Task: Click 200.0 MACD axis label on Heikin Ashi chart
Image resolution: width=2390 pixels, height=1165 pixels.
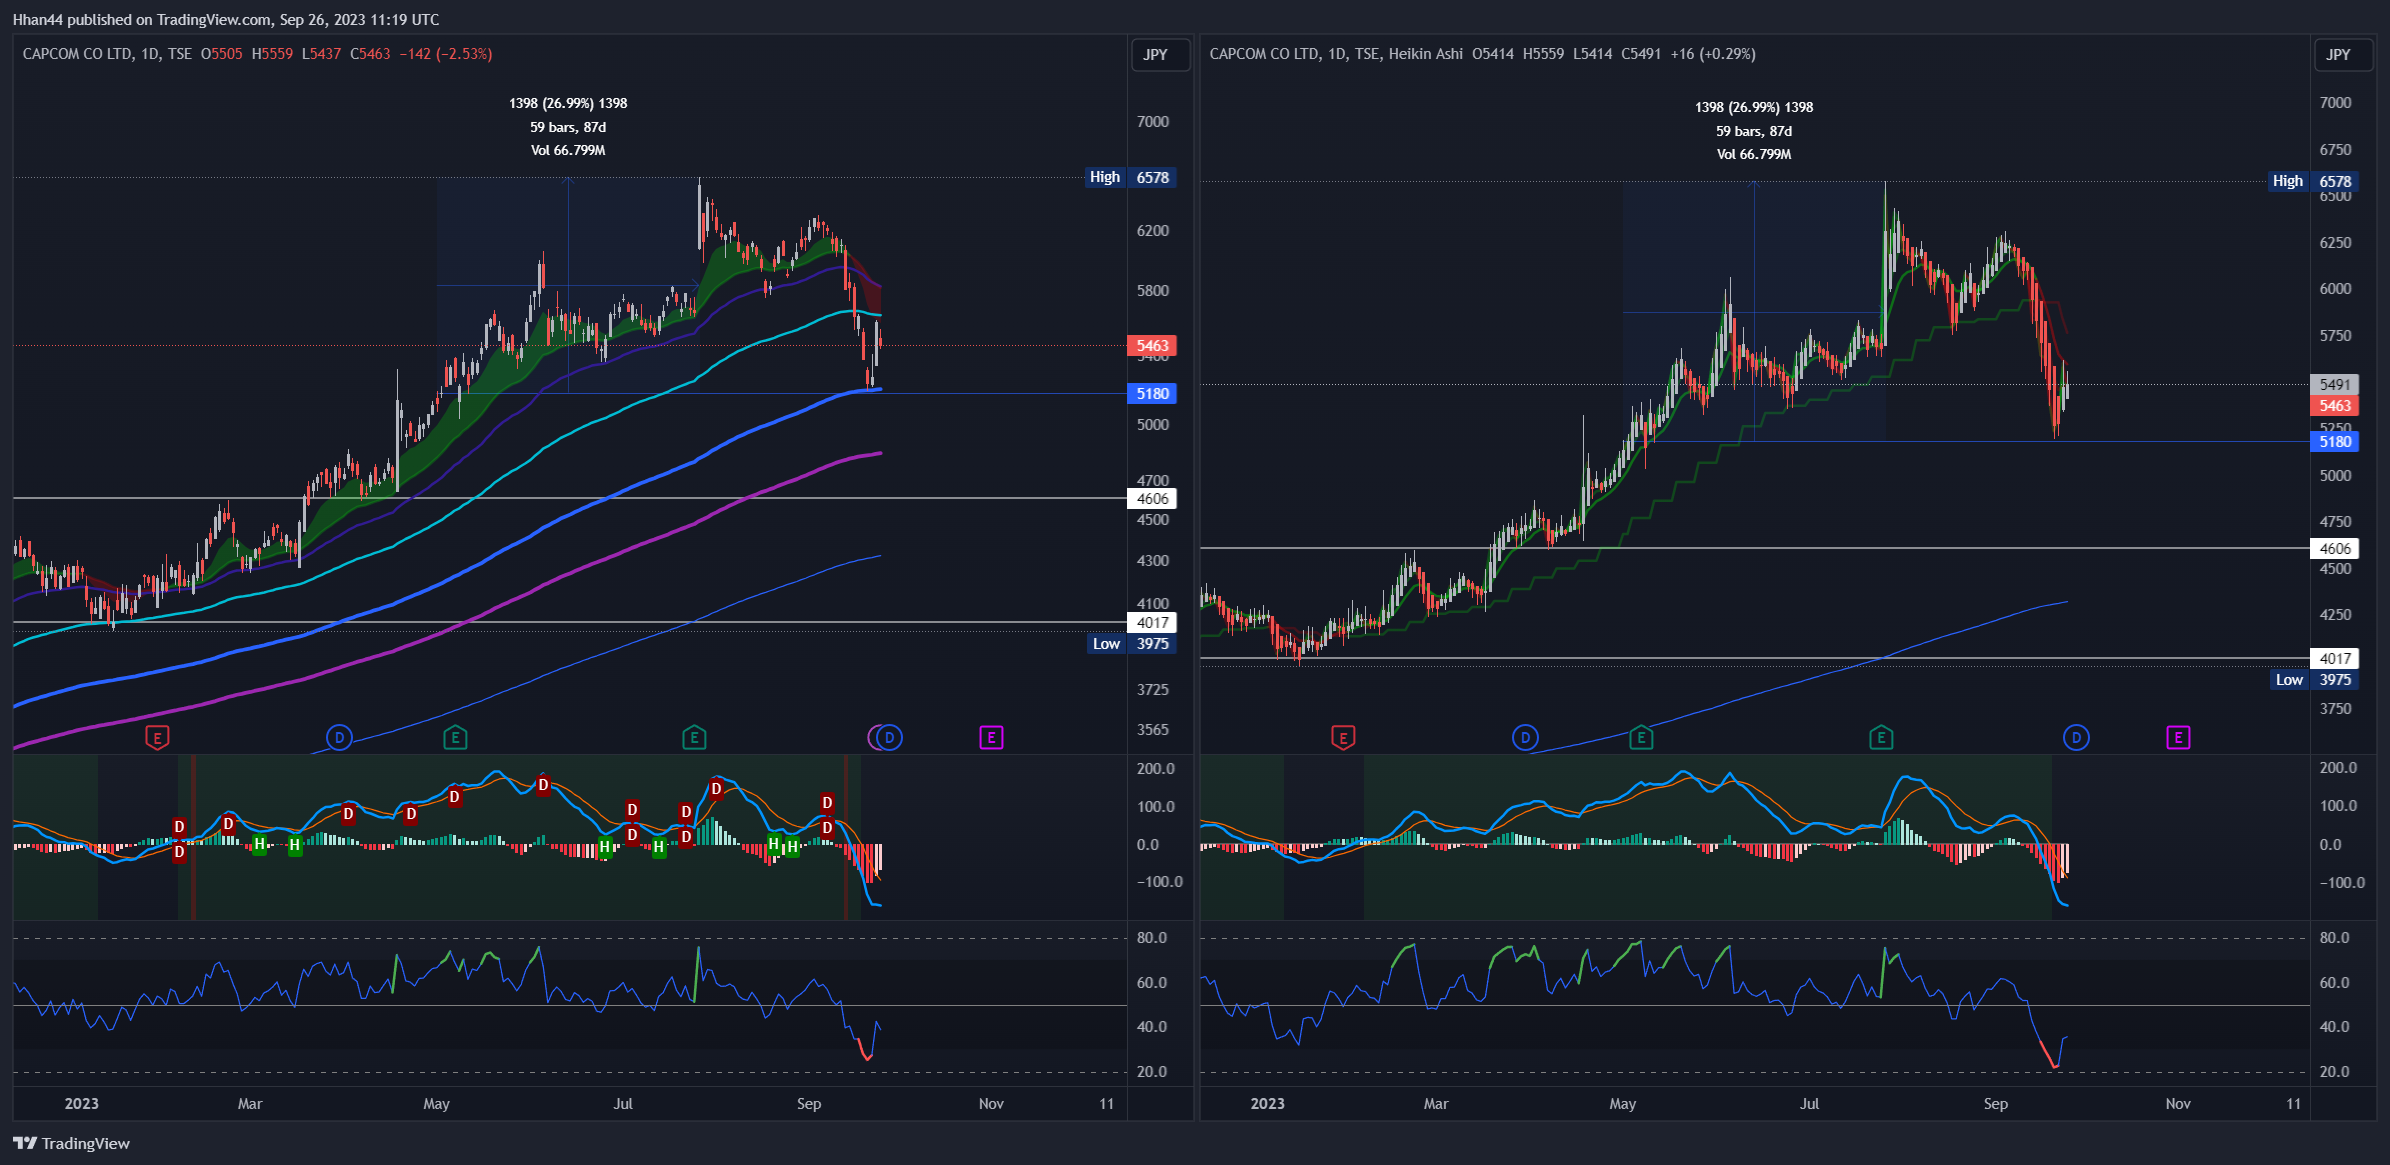Action: pyautogui.click(x=2338, y=768)
